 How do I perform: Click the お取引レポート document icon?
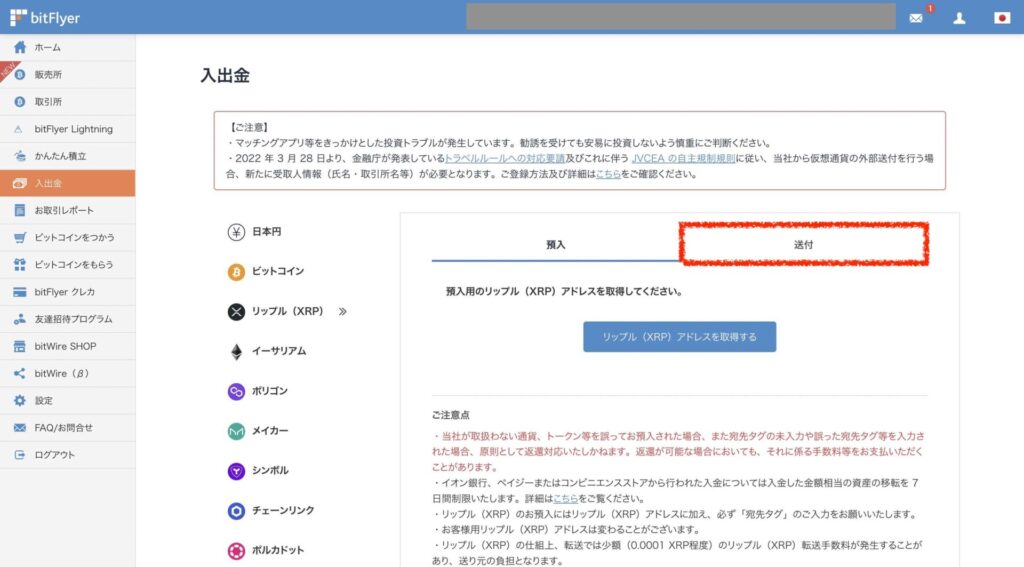20,210
